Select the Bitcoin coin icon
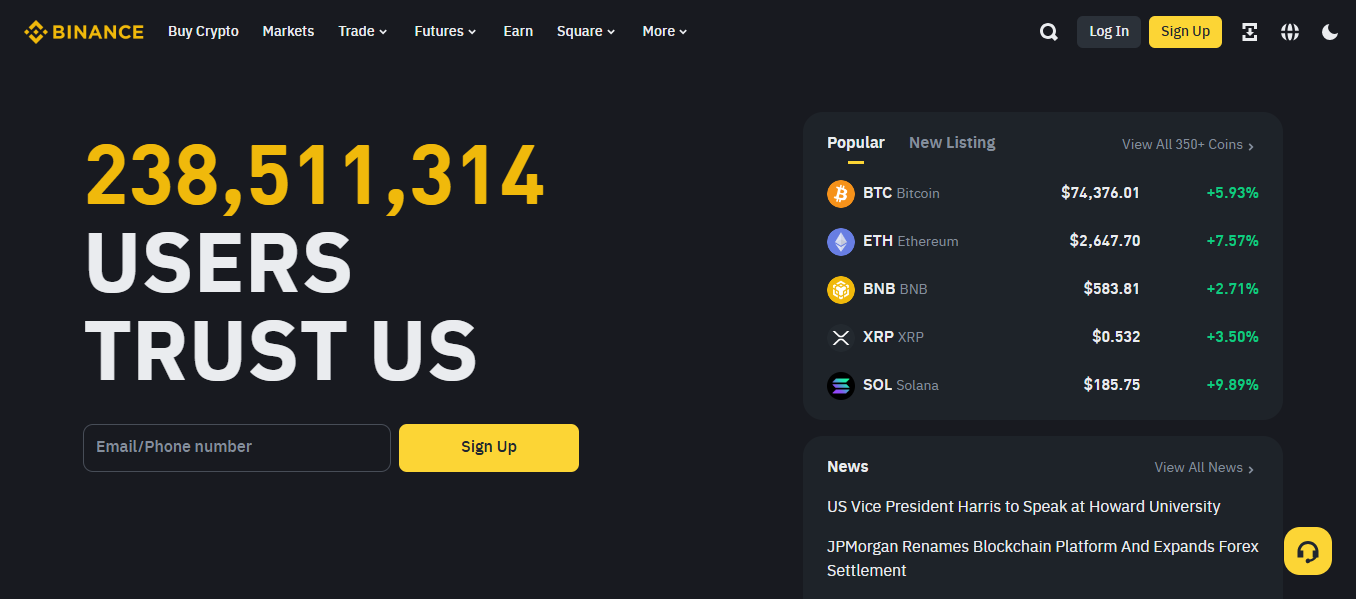The image size is (1356, 599). (x=840, y=193)
